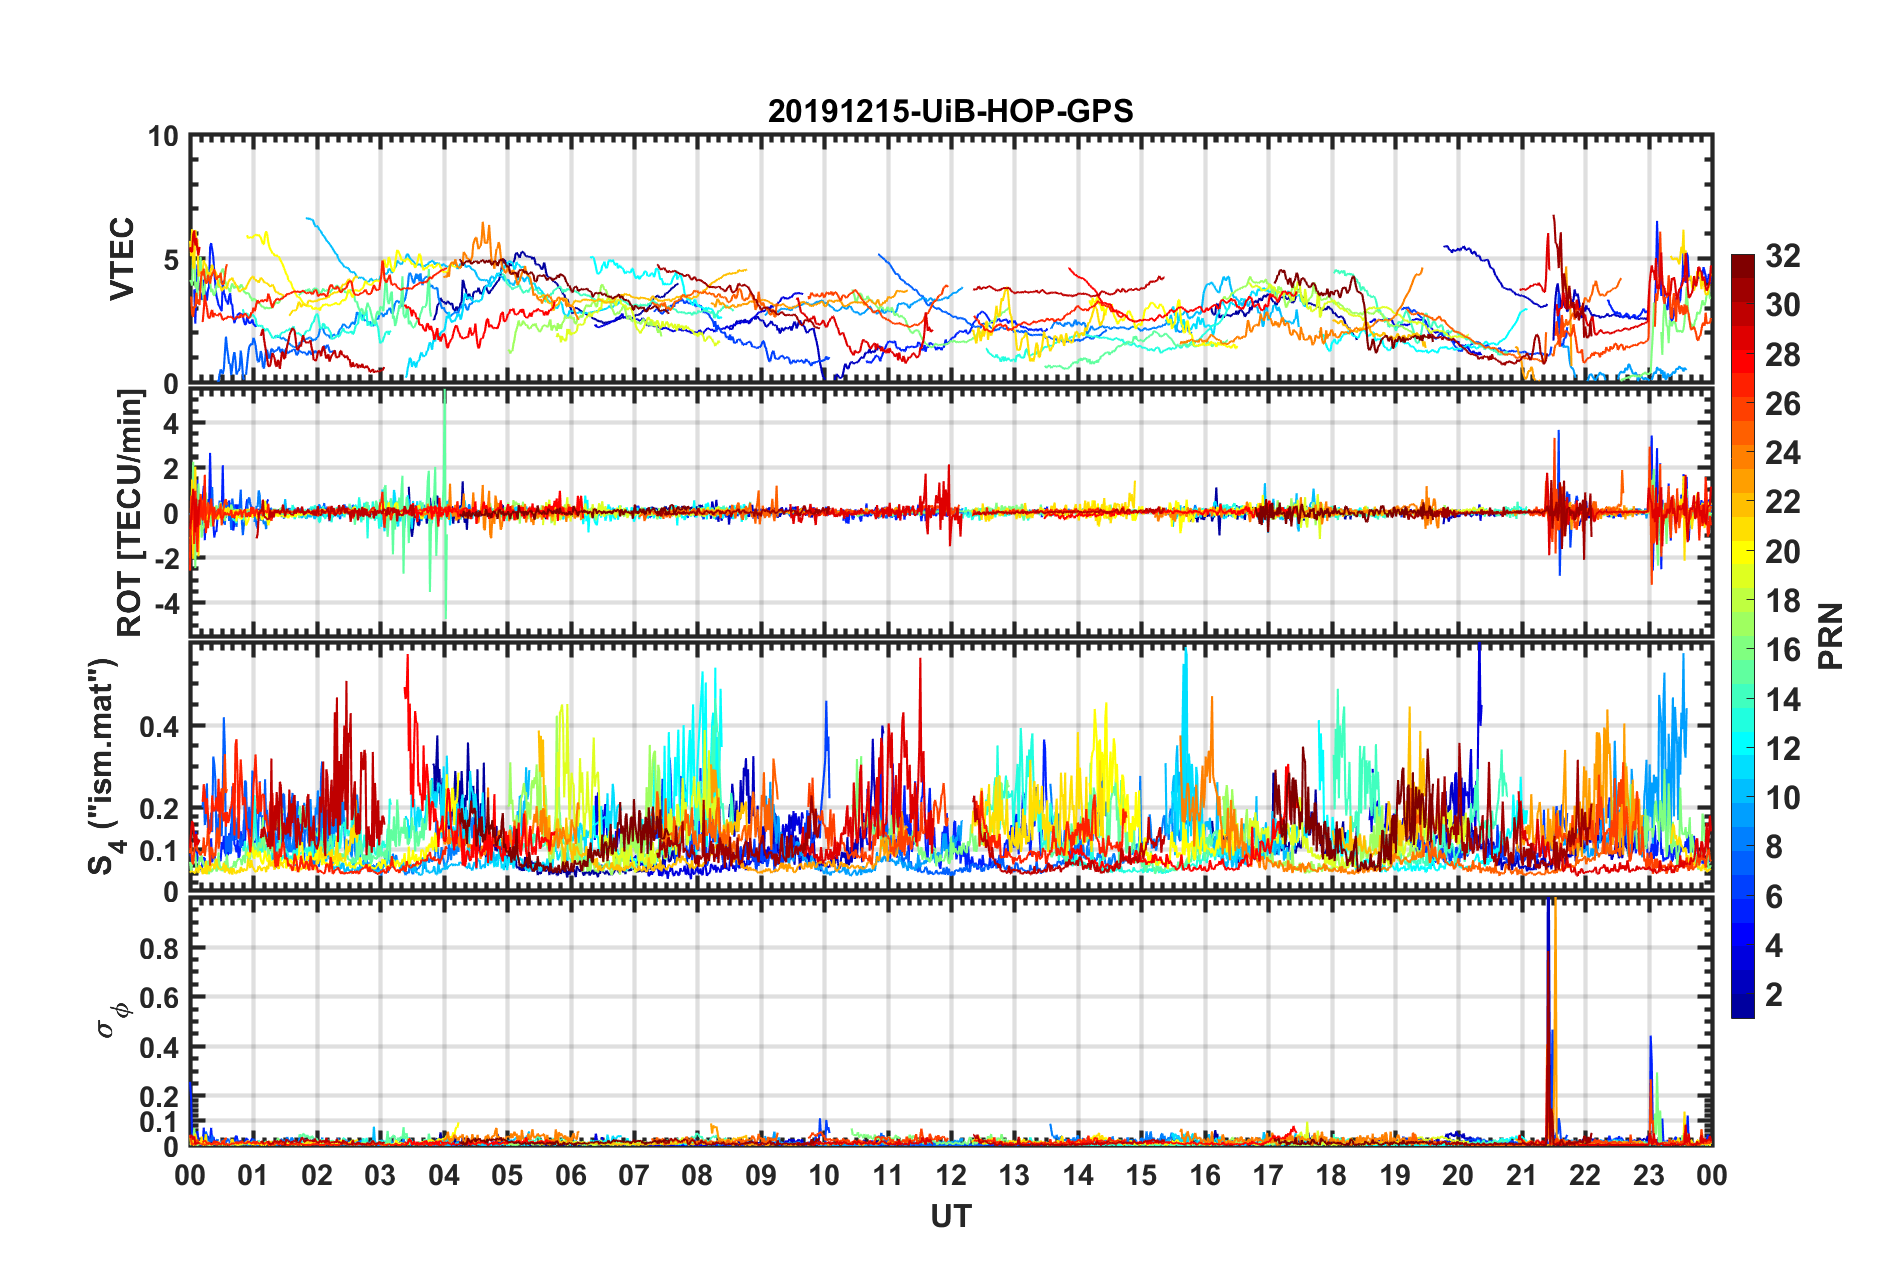Click x-axis hour tick label 01
The width and height of the screenshot is (1902, 1272).
click(x=253, y=1175)
